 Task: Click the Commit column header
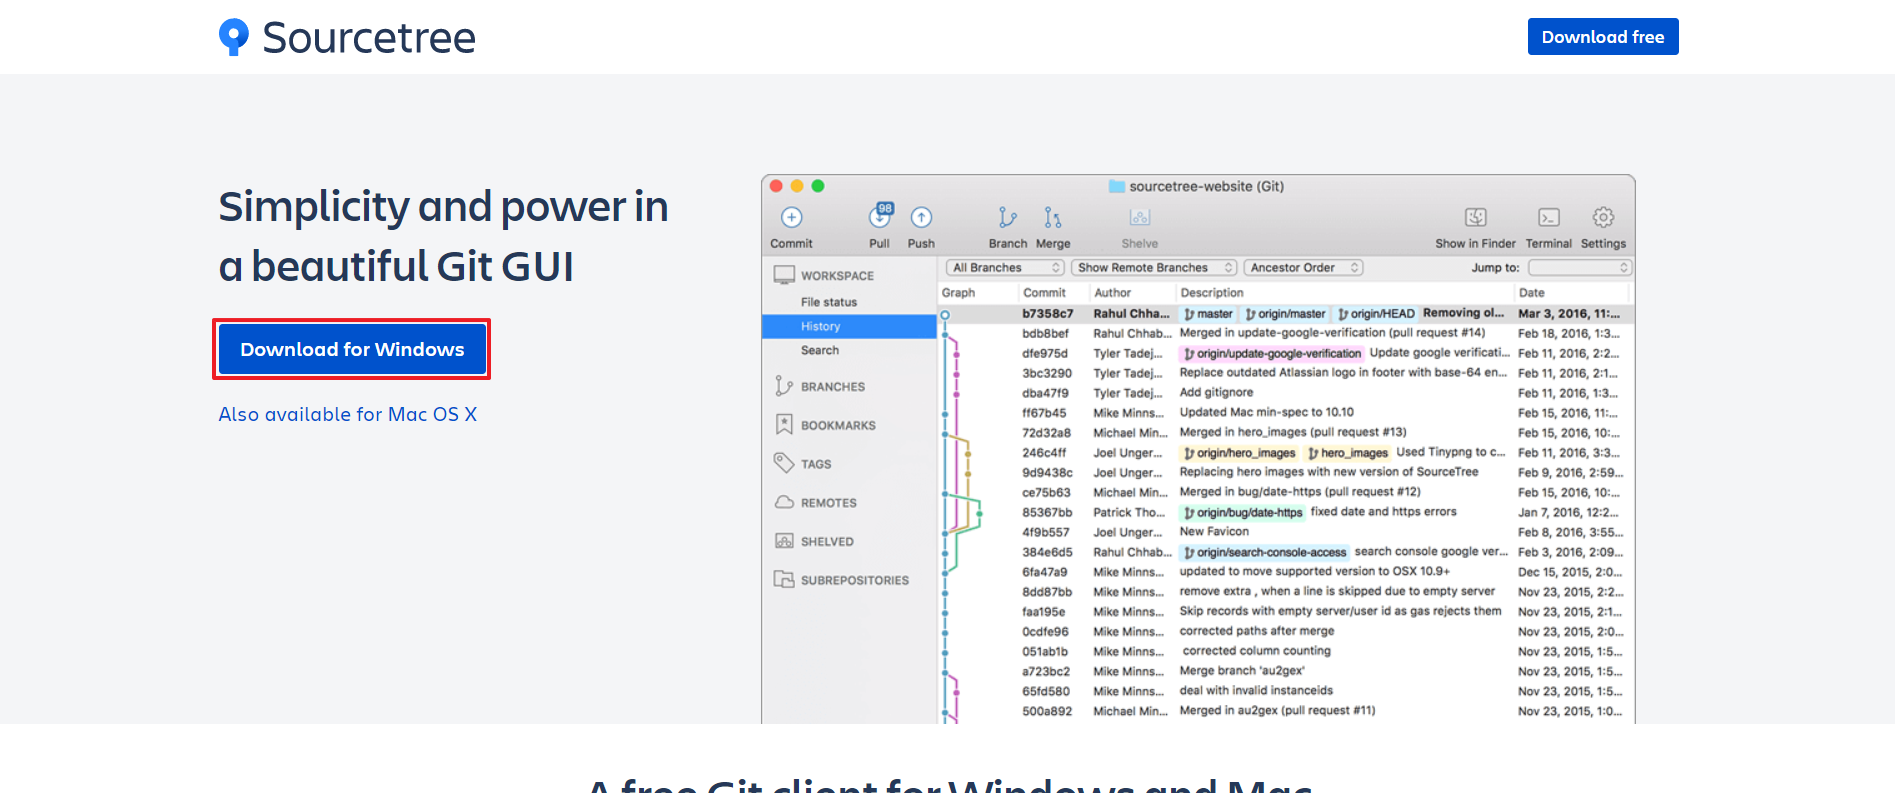[x=1044, y=293]
